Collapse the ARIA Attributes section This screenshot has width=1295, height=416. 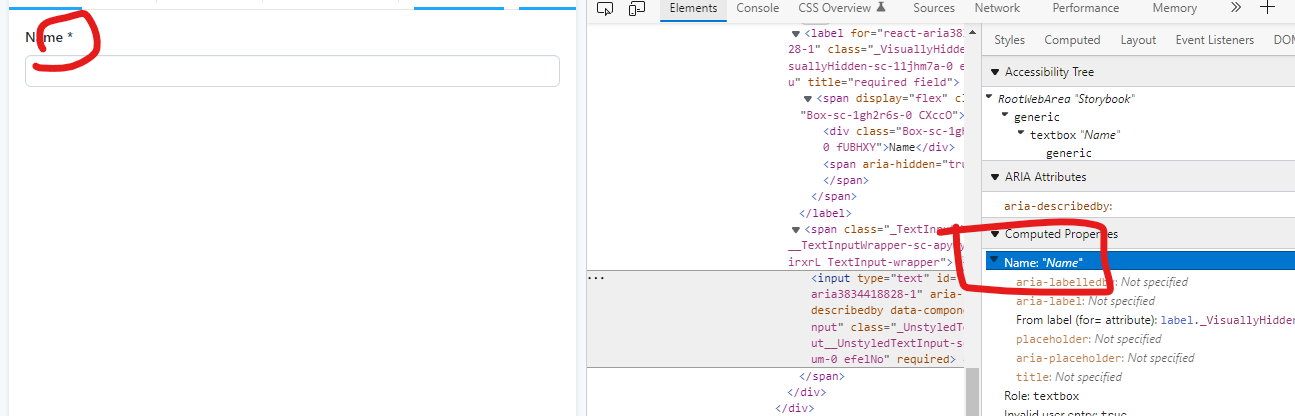994,177
